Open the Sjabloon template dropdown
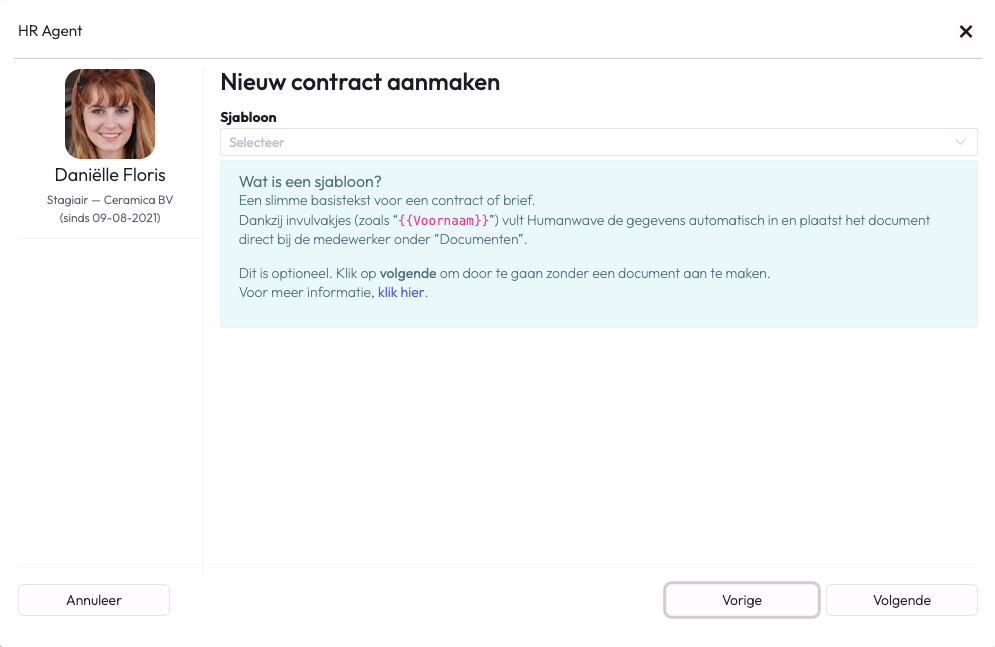Screen dimensions: 995x647 point(598,142)
